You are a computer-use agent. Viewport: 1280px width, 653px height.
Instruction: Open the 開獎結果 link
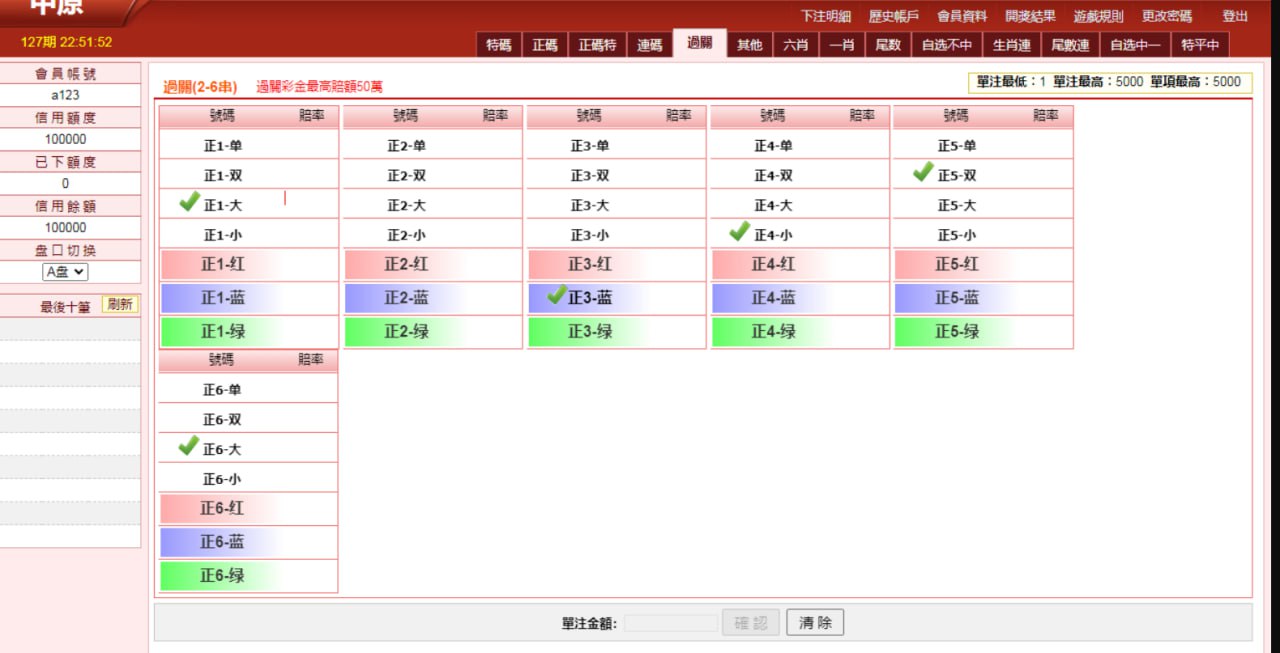1030,16
